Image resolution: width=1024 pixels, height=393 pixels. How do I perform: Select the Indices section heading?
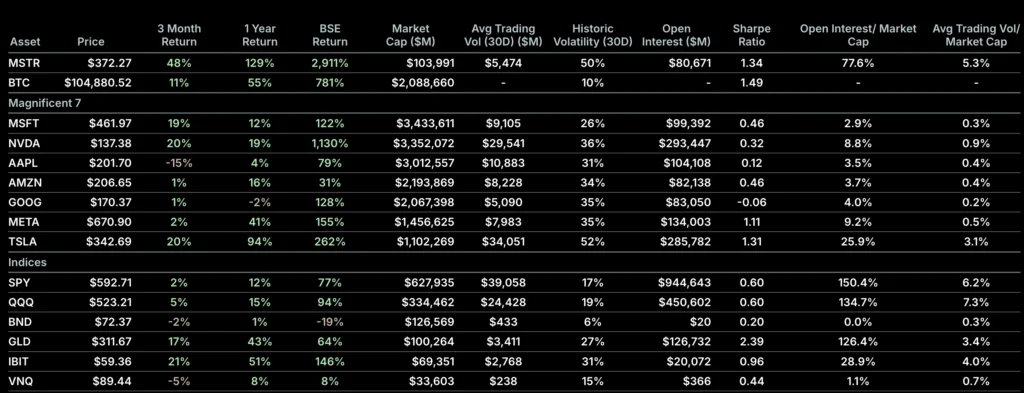(x=27, y=262)
